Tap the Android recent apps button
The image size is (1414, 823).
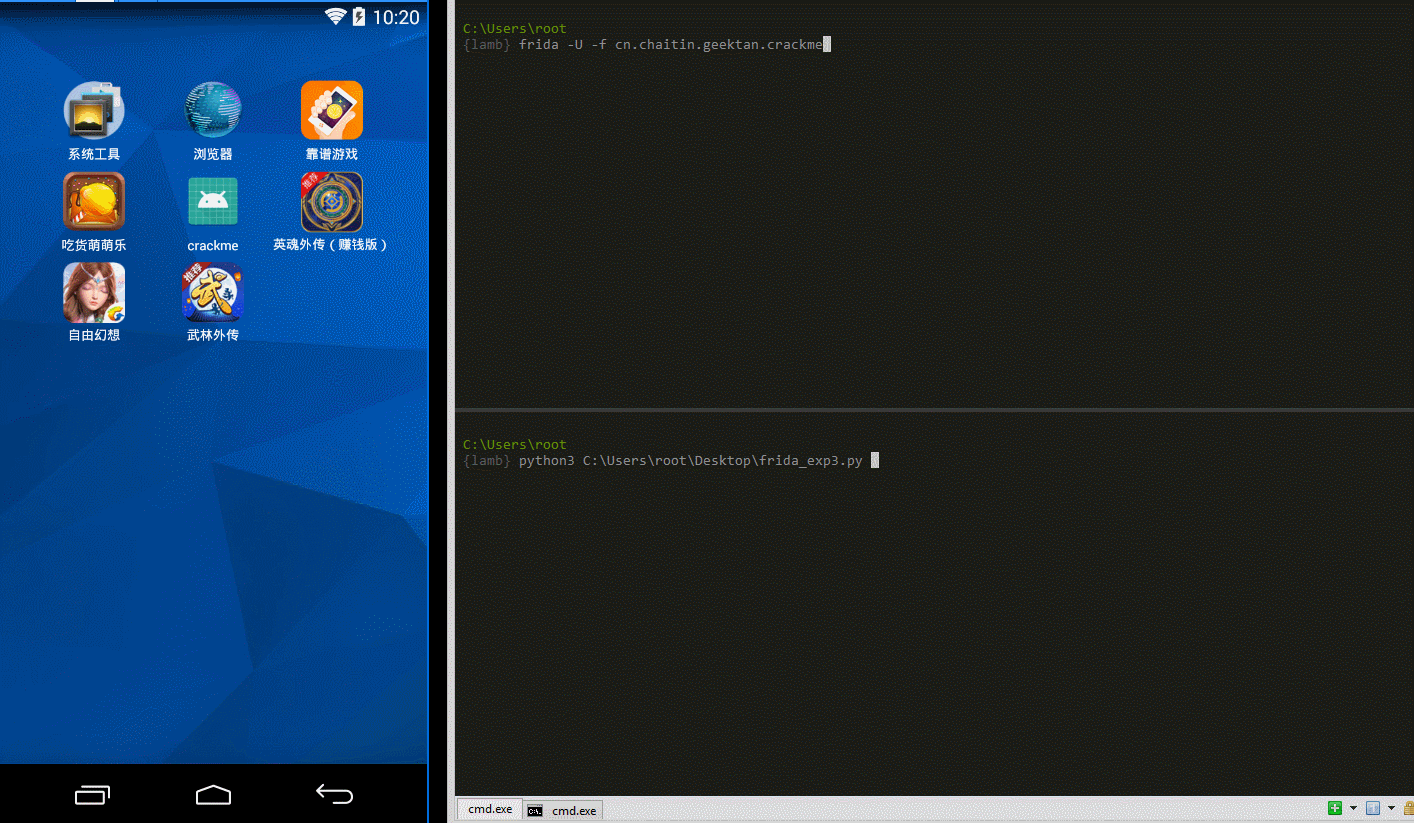click(93, 795)
